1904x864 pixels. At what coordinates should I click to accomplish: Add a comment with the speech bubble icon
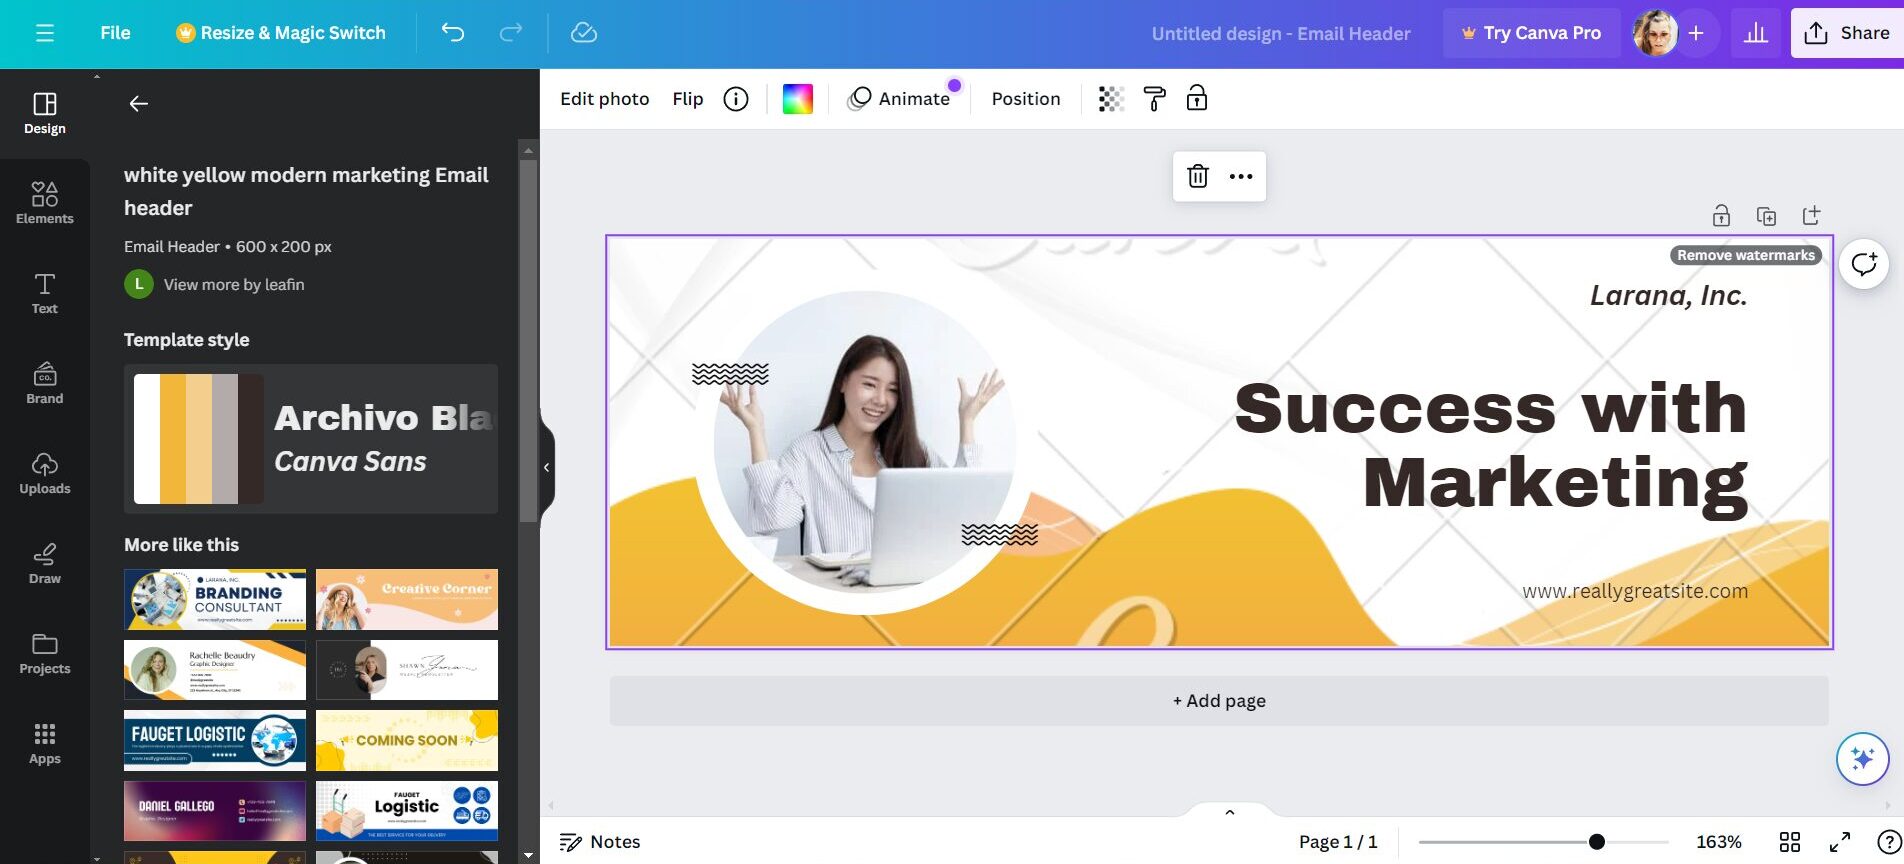[1864, 264]
